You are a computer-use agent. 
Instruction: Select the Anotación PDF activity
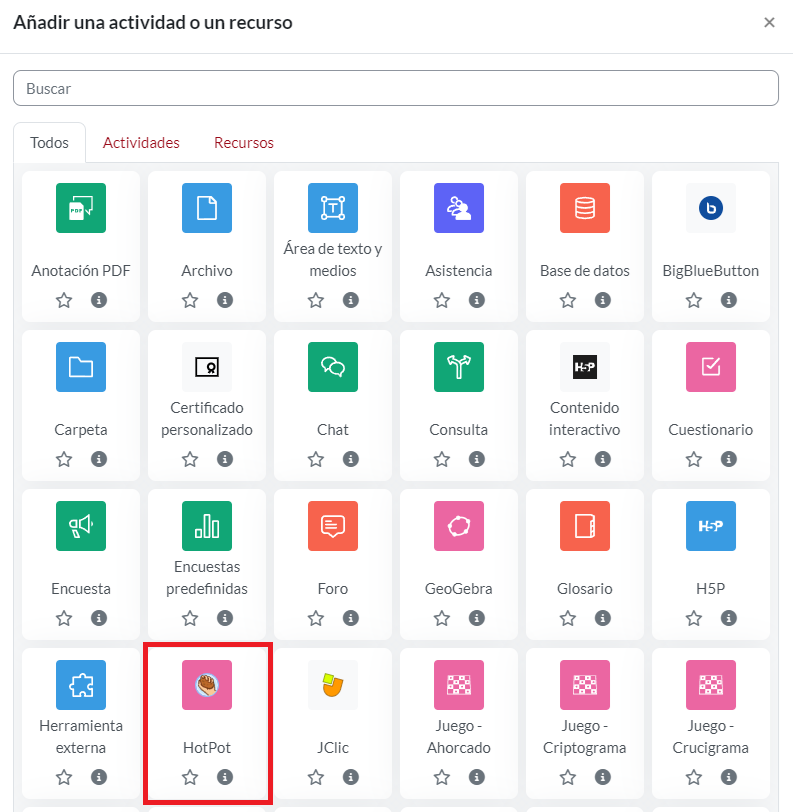tap(81, 208)
